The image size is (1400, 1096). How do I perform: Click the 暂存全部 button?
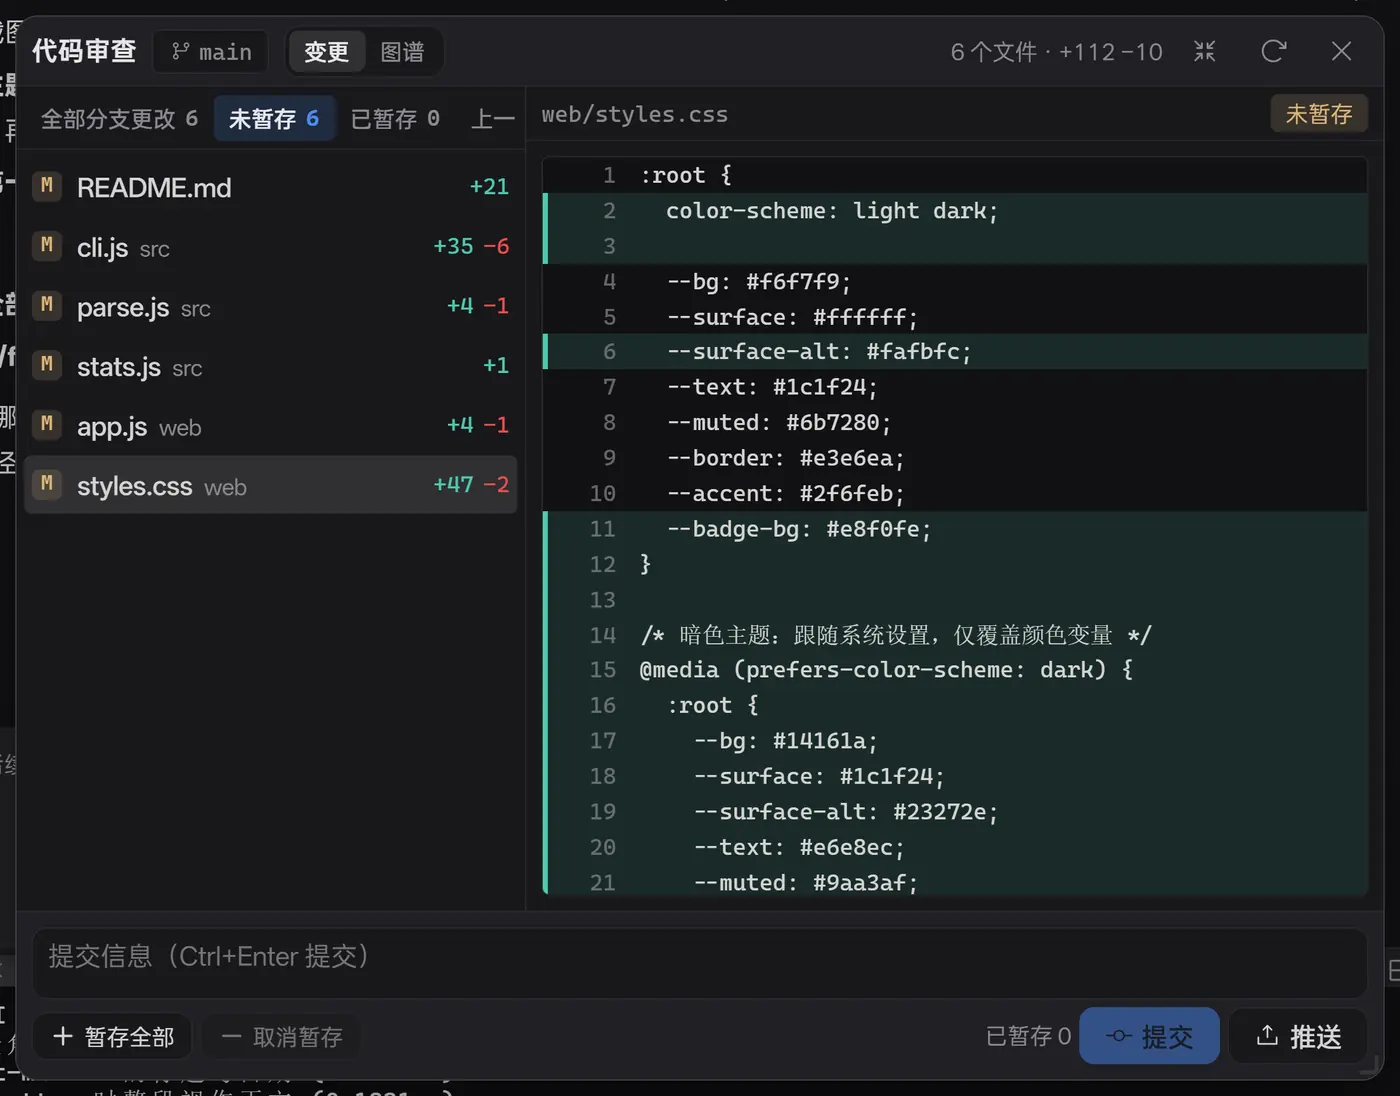coord(114,1037)
